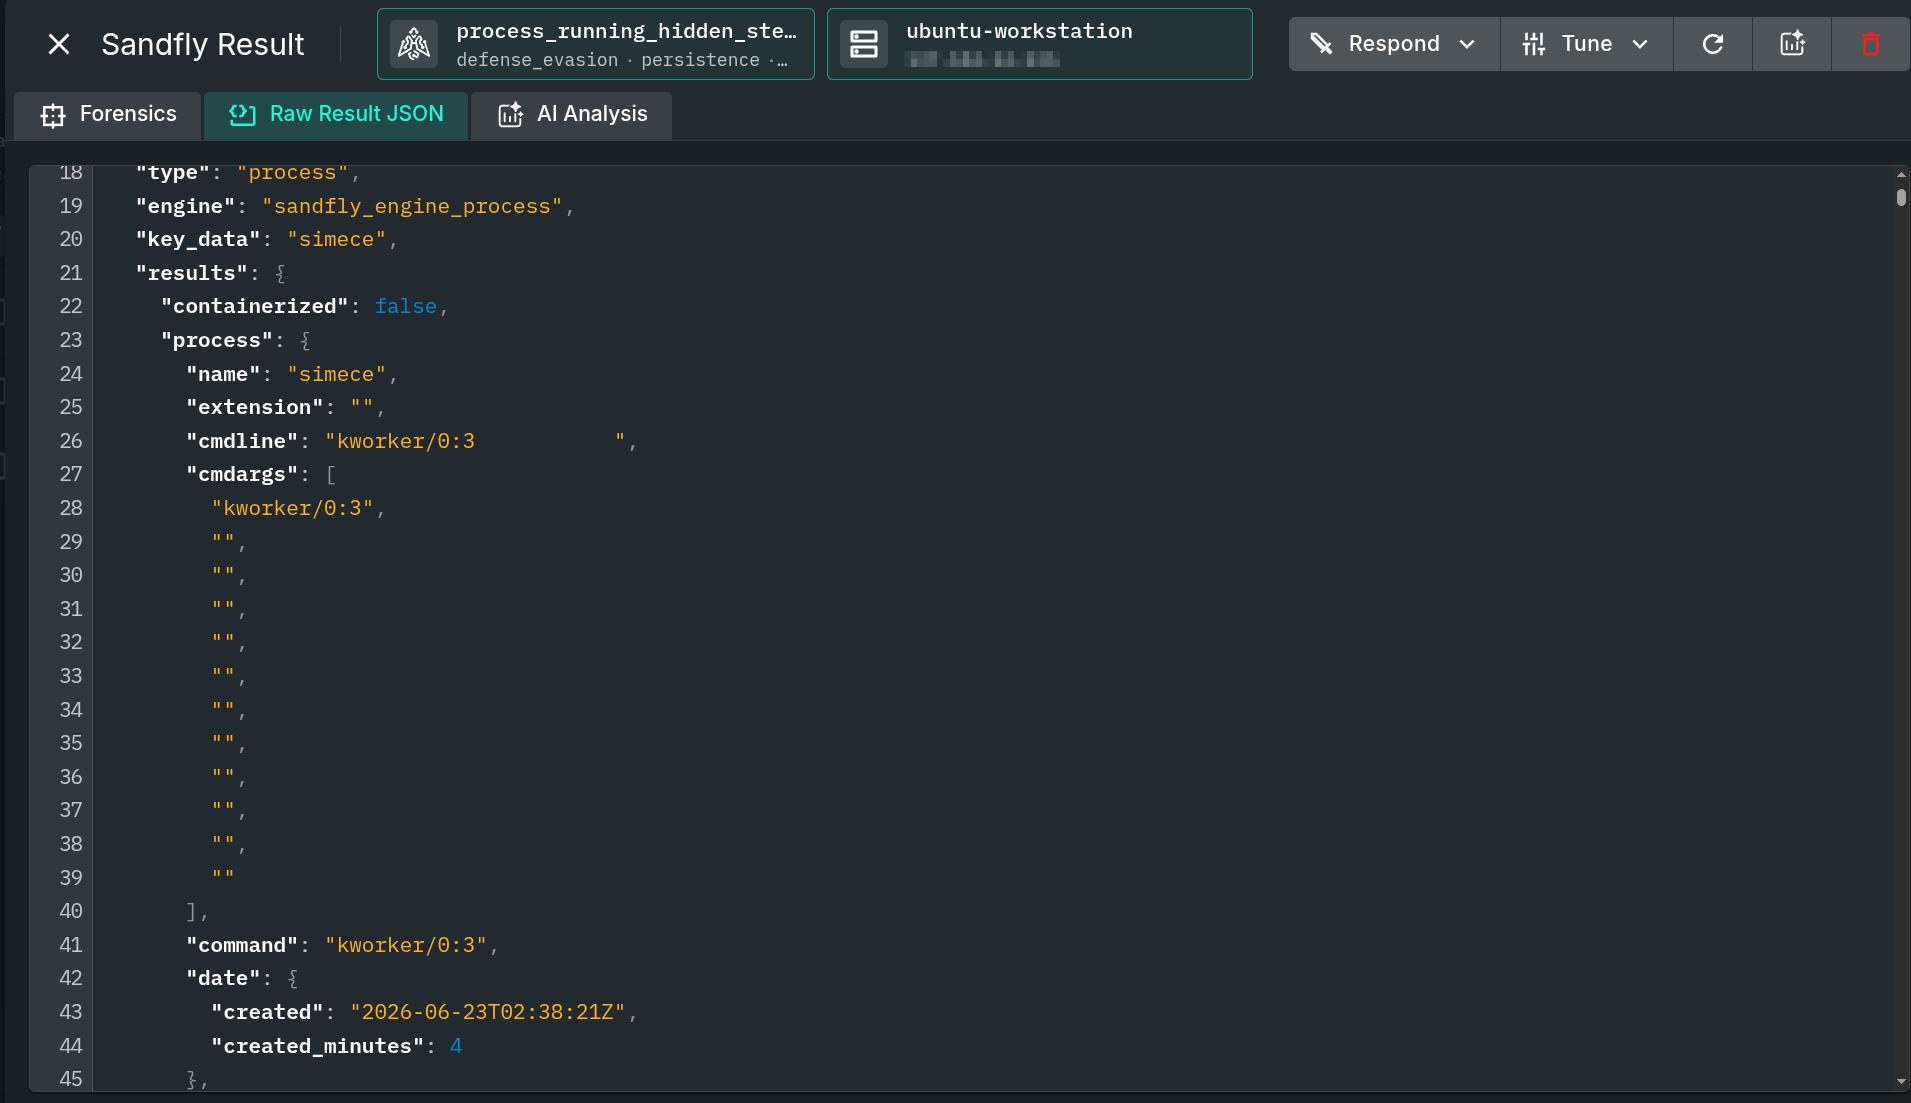Click the Forensics tab icon
Screen dimensions: 1911x1103
(53, 116)
